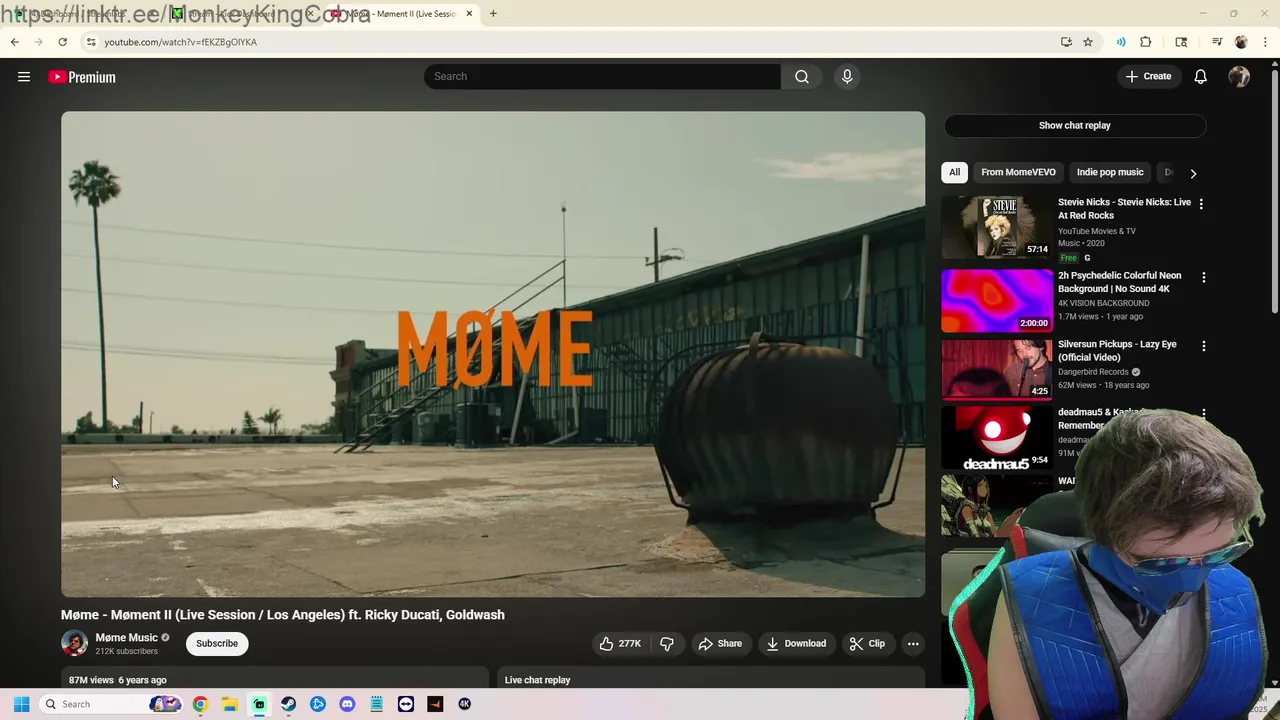Open Psychedelic Colorful Neon Background thumbnail
The width and height of the screenshot is (1280, 720).
pos(997,300)
